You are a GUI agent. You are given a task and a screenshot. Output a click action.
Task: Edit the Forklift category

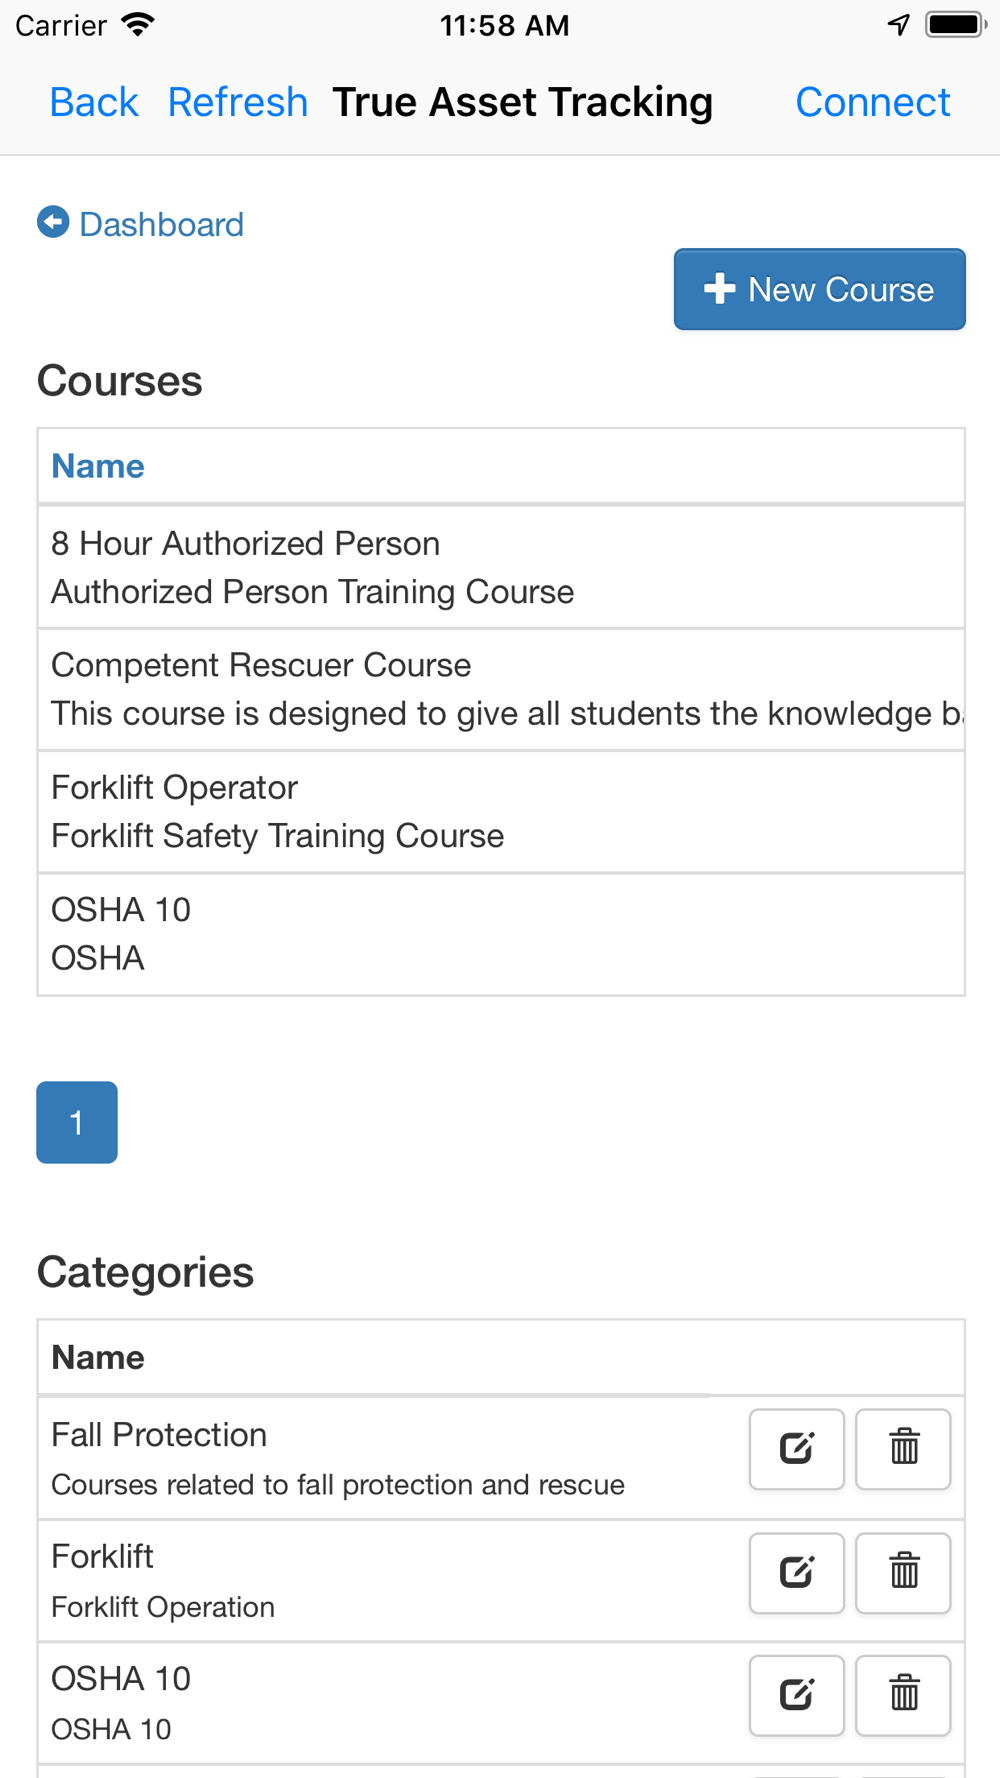(797, 1573)
